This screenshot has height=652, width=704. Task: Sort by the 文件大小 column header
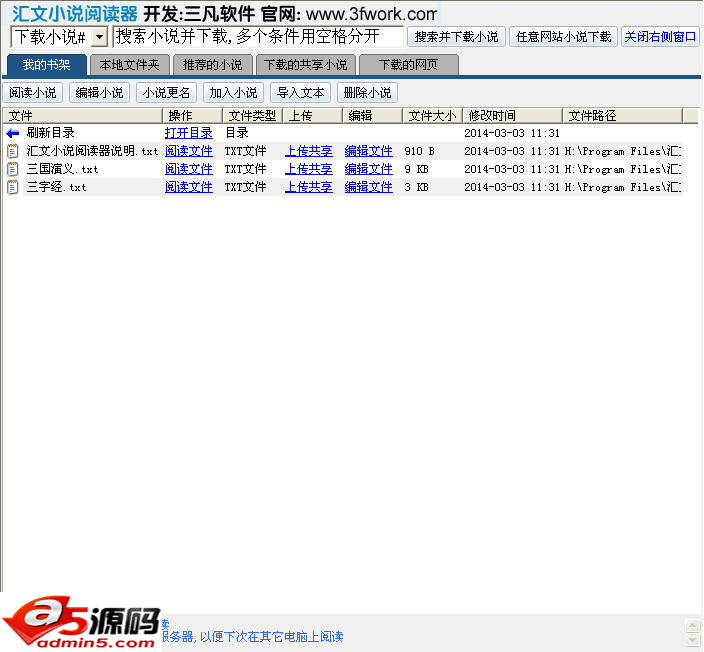click(432, 115)
